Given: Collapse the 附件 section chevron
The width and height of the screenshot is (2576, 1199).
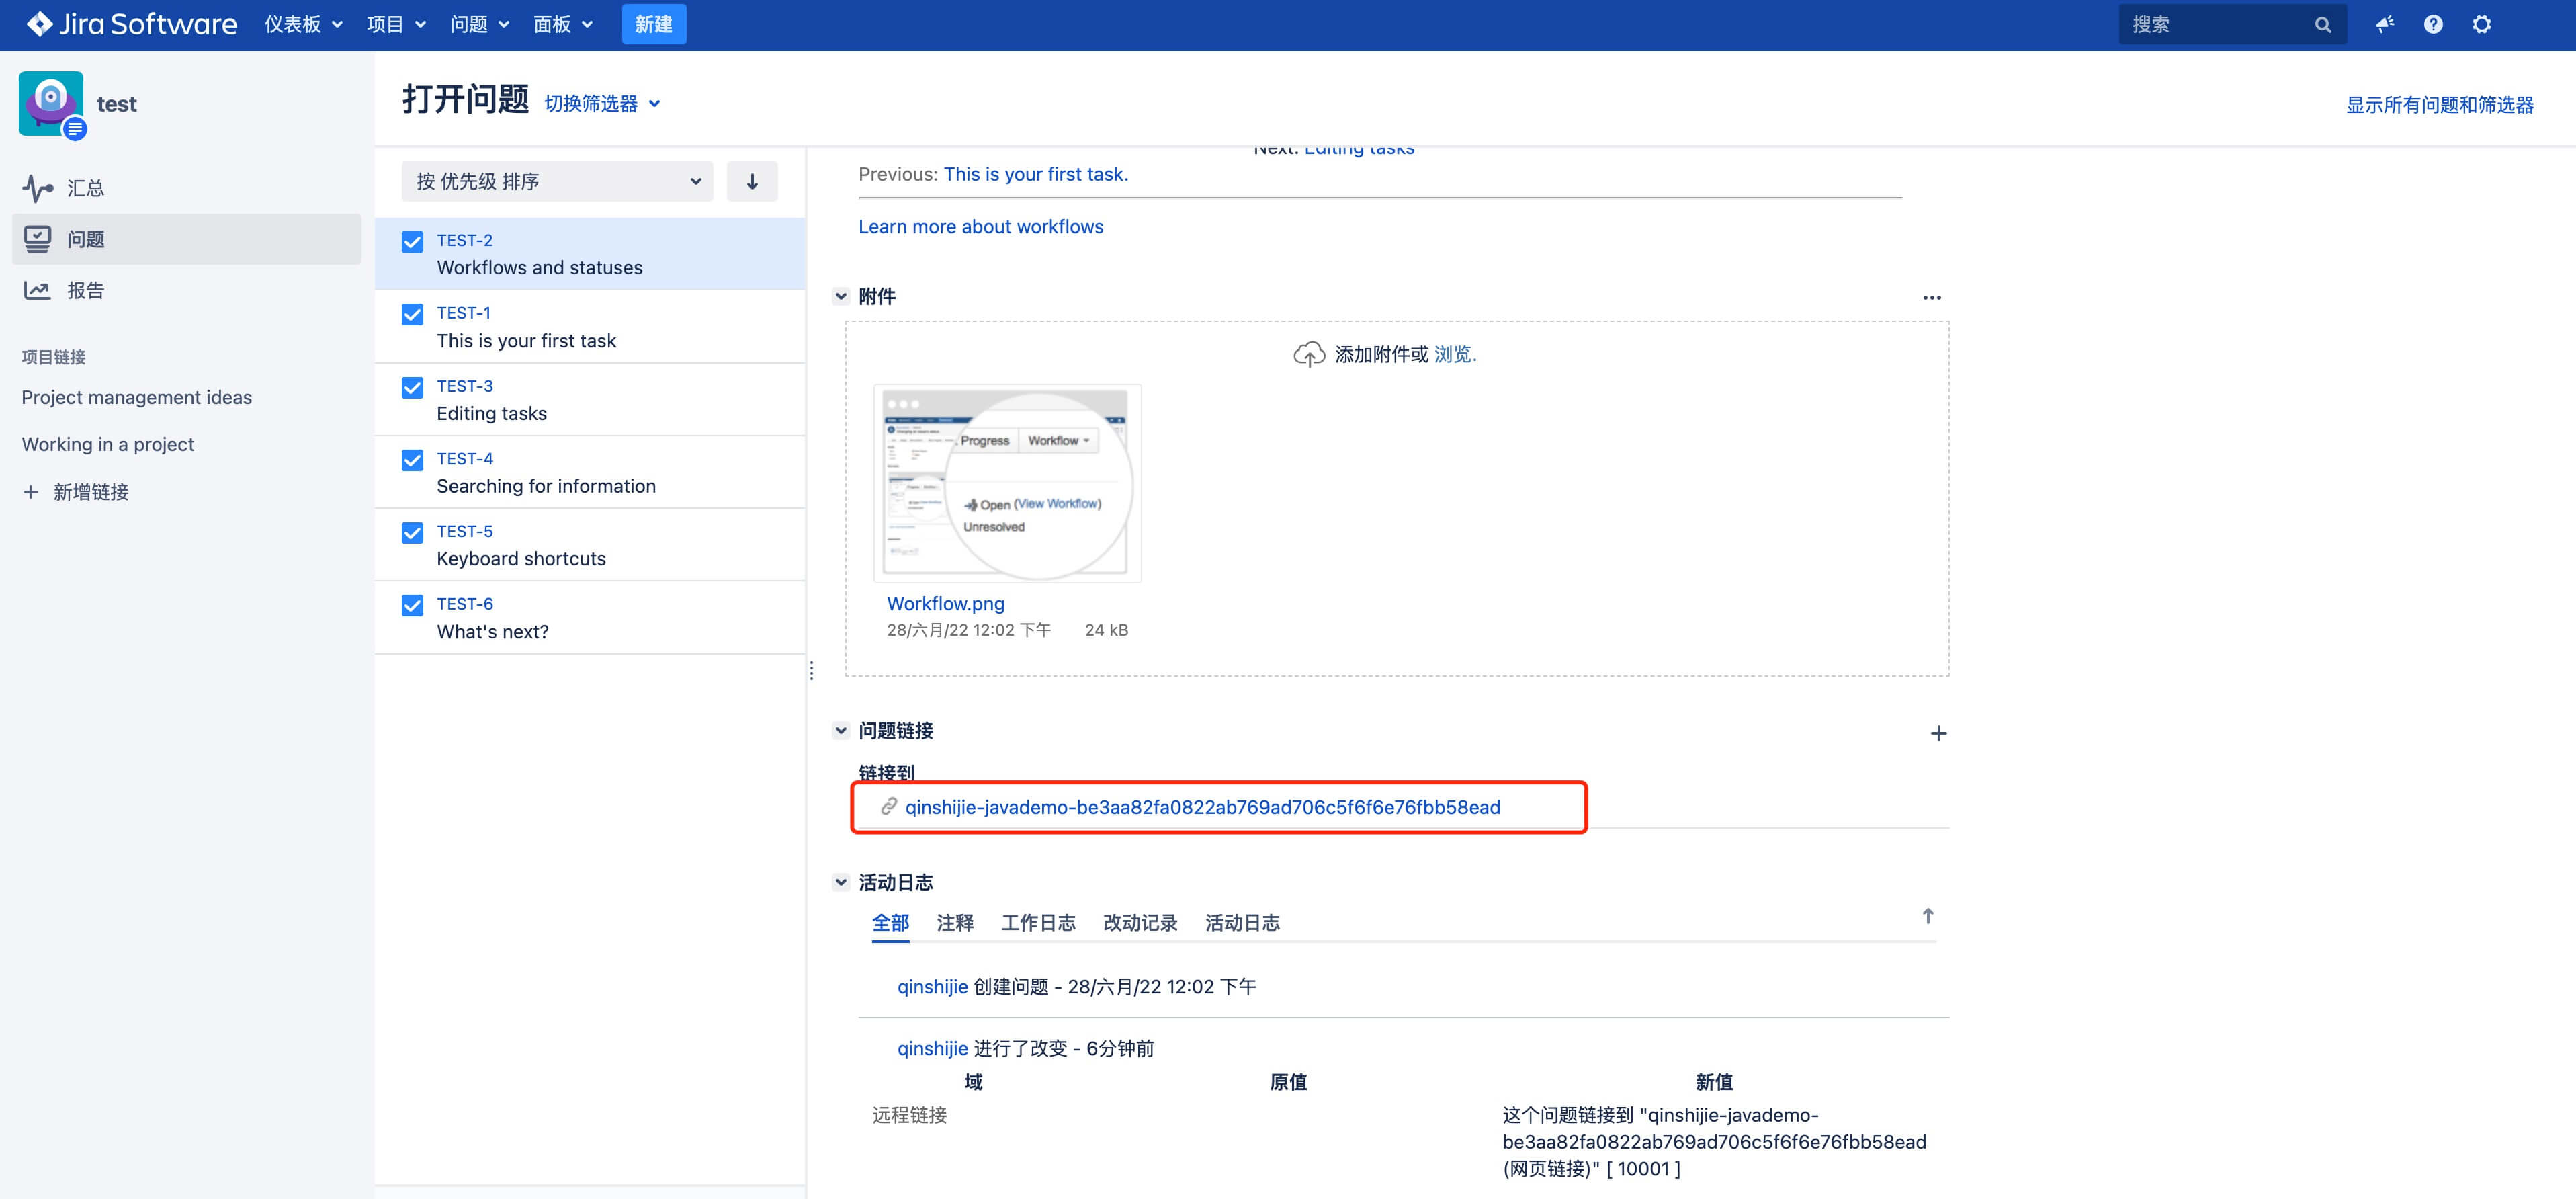Looking at the screenshot, I should [x=841, y=296].
